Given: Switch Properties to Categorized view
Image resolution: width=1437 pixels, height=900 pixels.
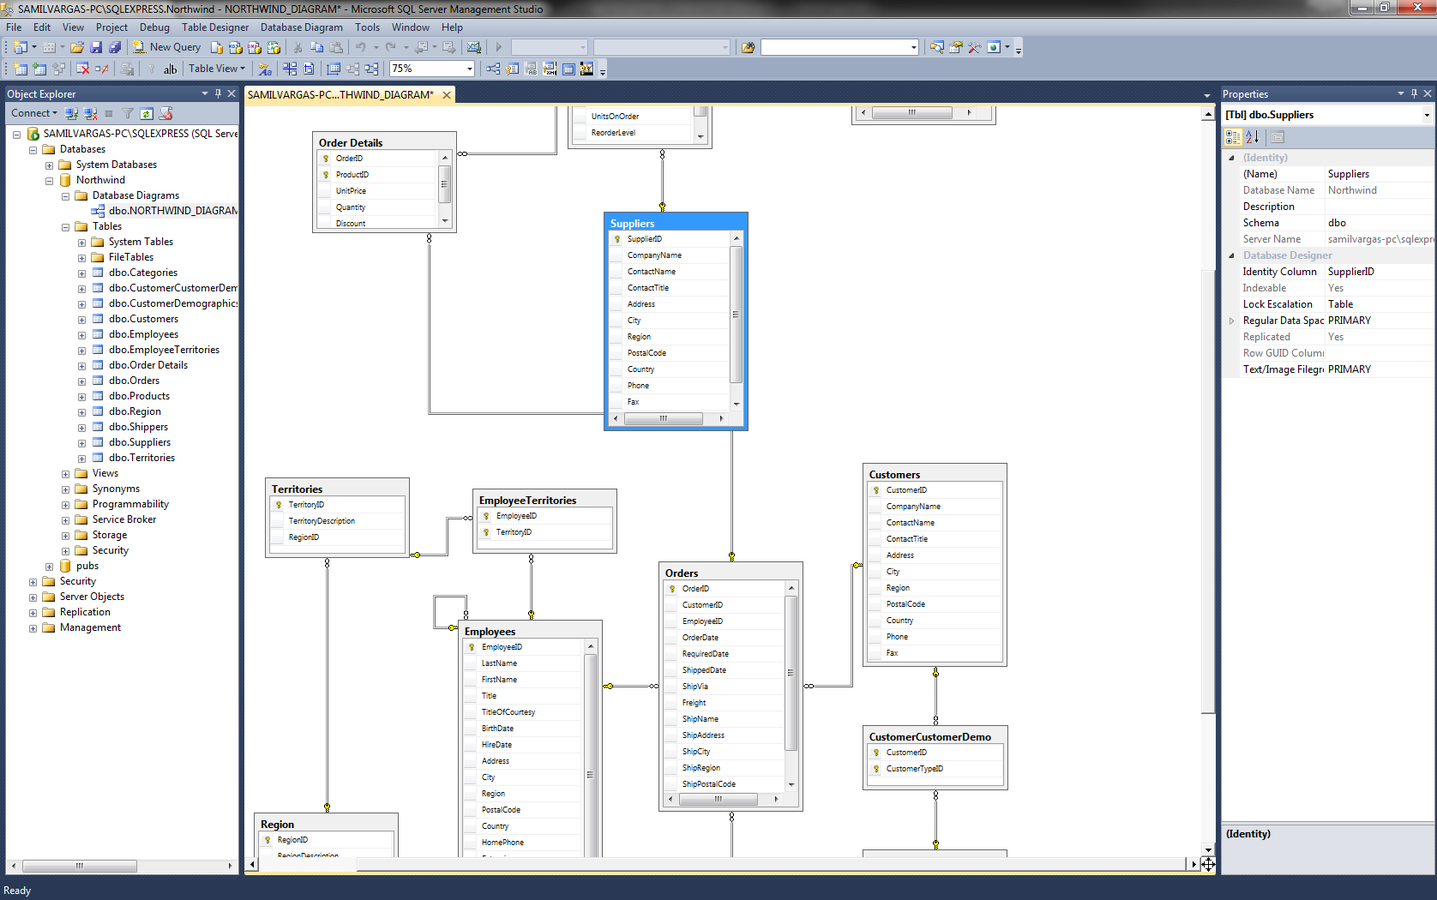Looking at the screenshot, I should click(x=1233, y=137).
